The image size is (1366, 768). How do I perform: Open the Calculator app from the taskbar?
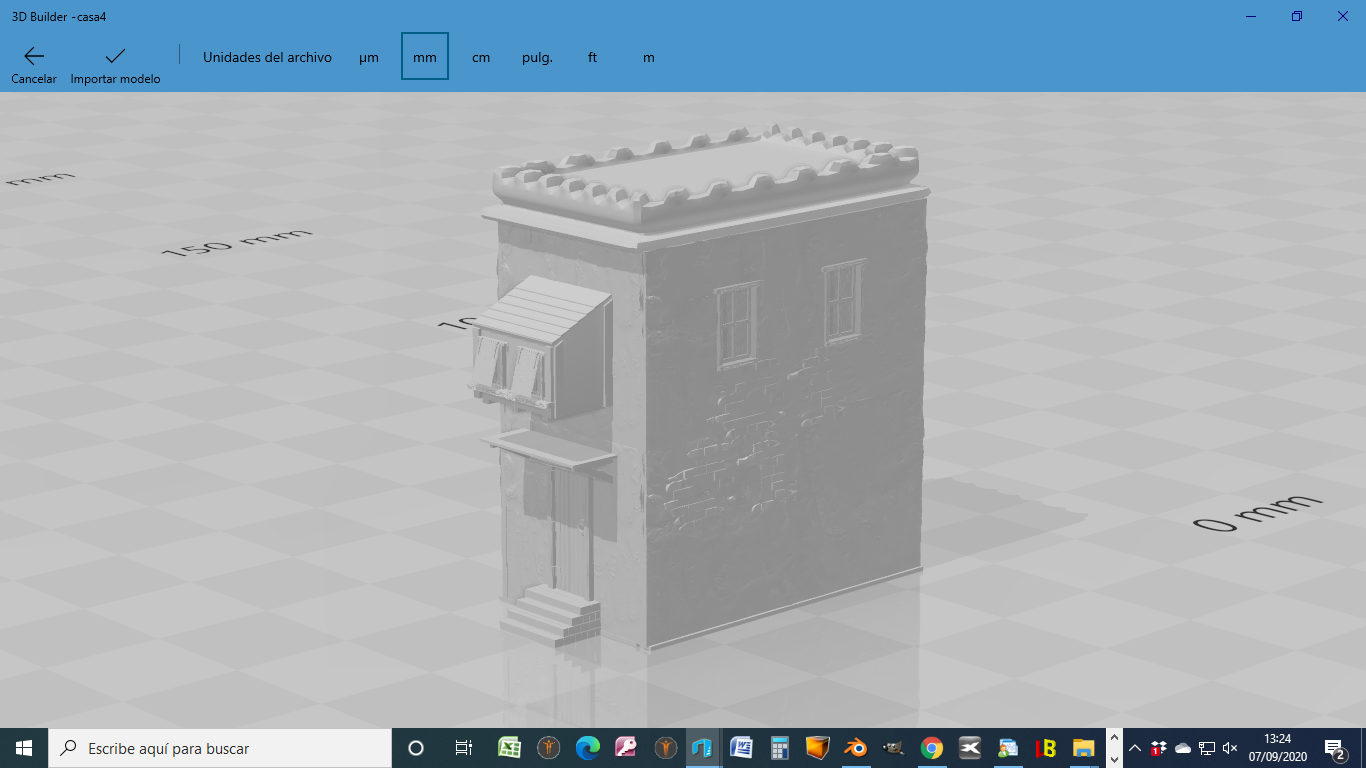pos(778,748)
